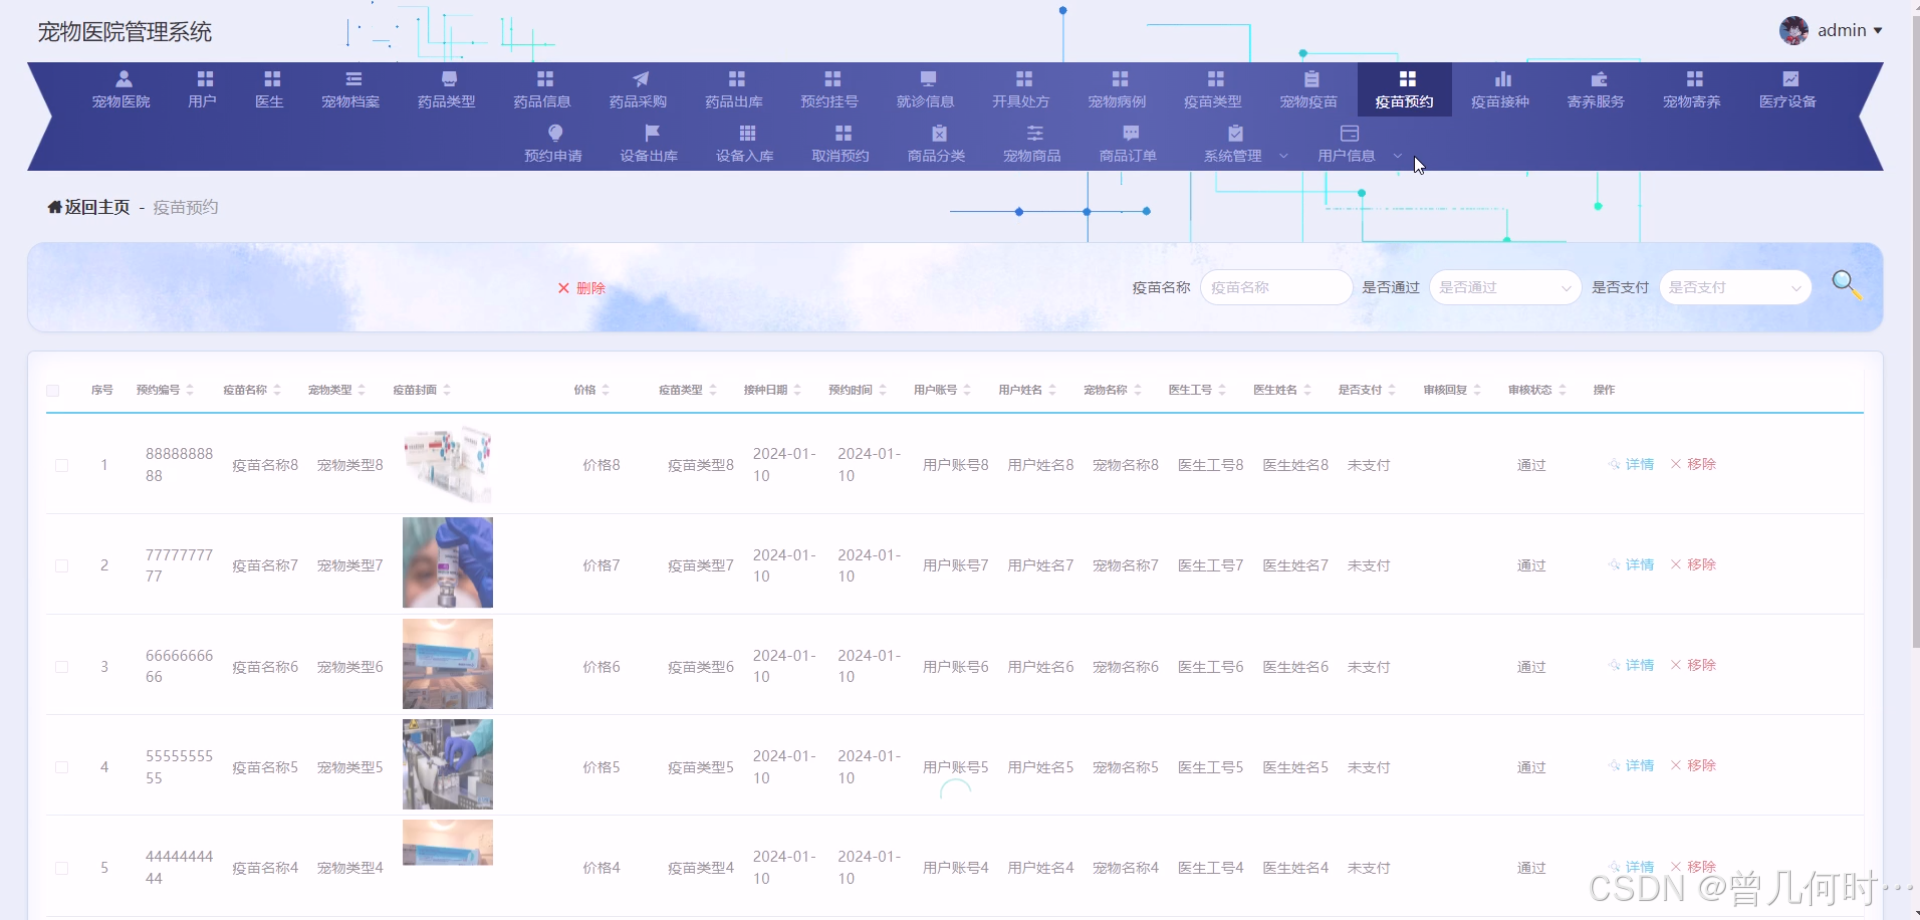View 详情 for 疫苗名称8
This screenshot has width=1920, height=920.
coord(1631,464)
